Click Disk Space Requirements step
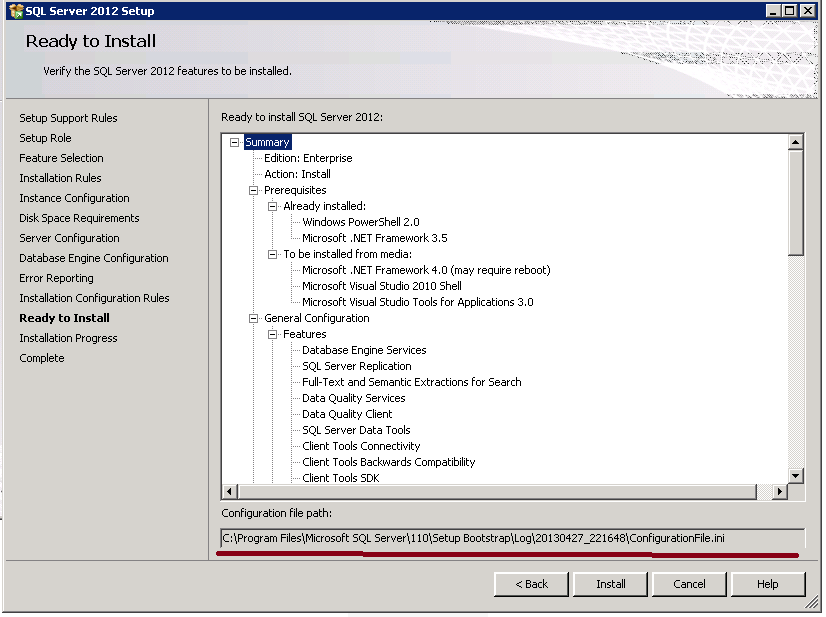826x617 pixels. point(80,218)
